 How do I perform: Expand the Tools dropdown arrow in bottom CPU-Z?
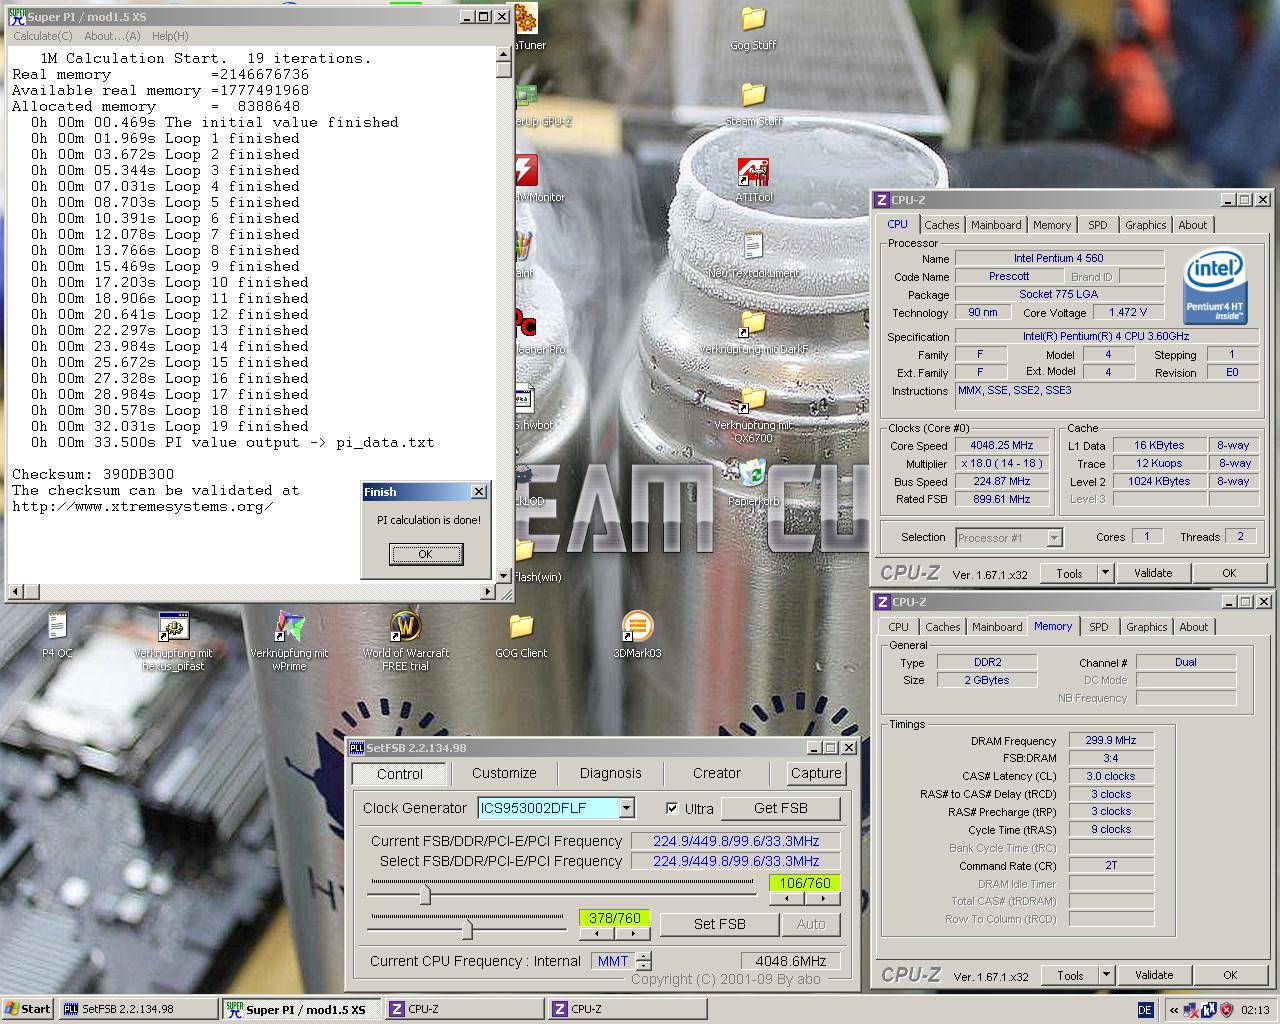pyautogui.click(x=1106, y=975)
